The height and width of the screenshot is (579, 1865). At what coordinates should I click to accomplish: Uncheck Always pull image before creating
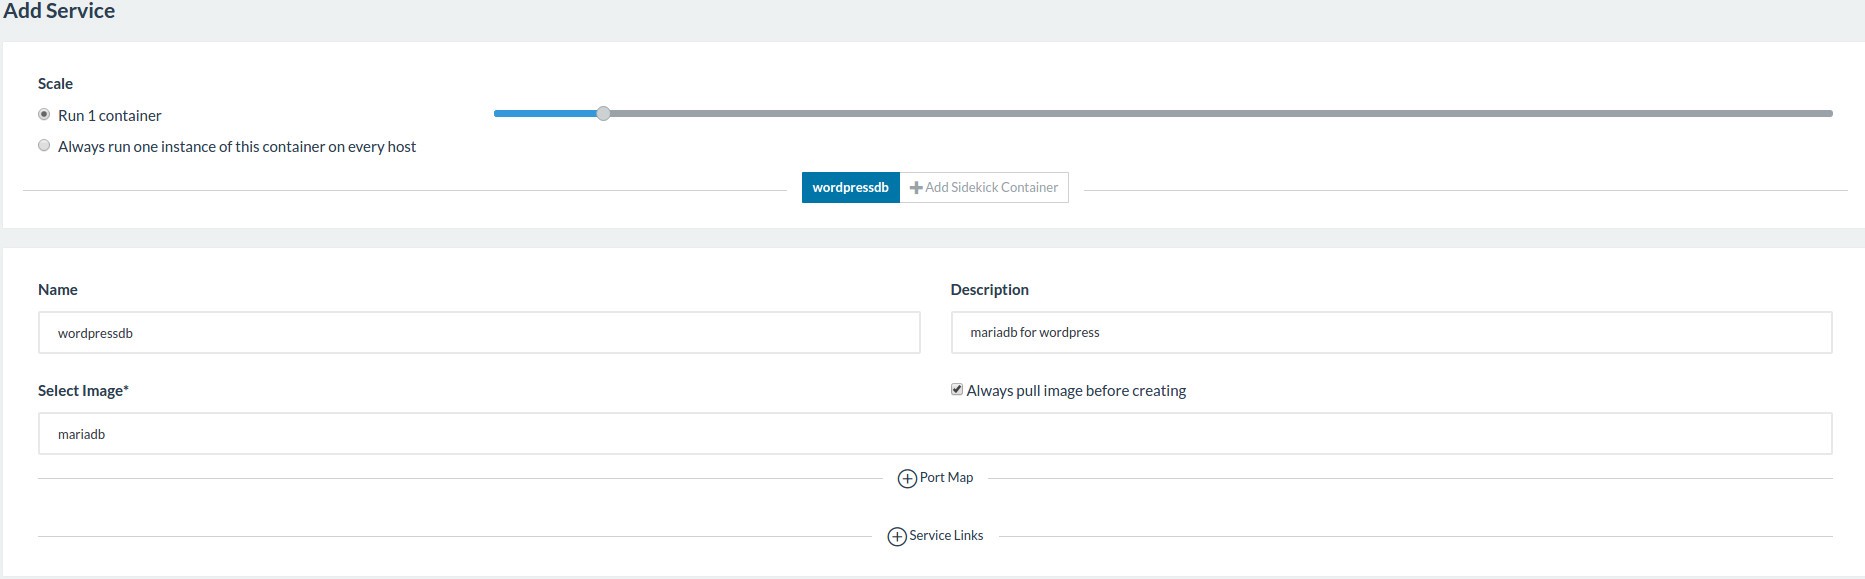click(x=957, y=390)
